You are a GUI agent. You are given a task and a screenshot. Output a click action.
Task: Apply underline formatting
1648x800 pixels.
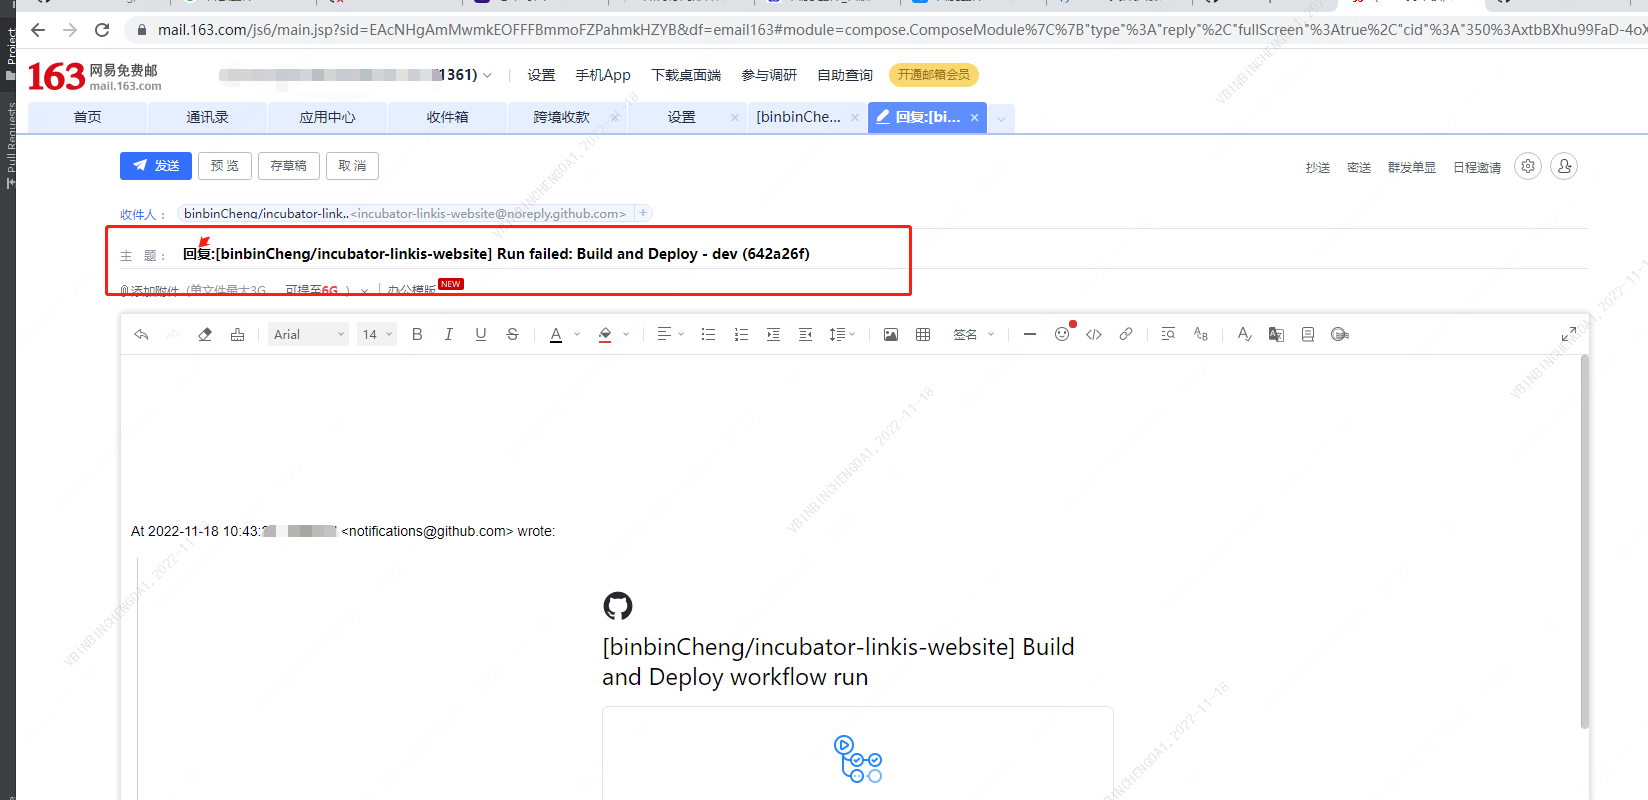(481, 334)
